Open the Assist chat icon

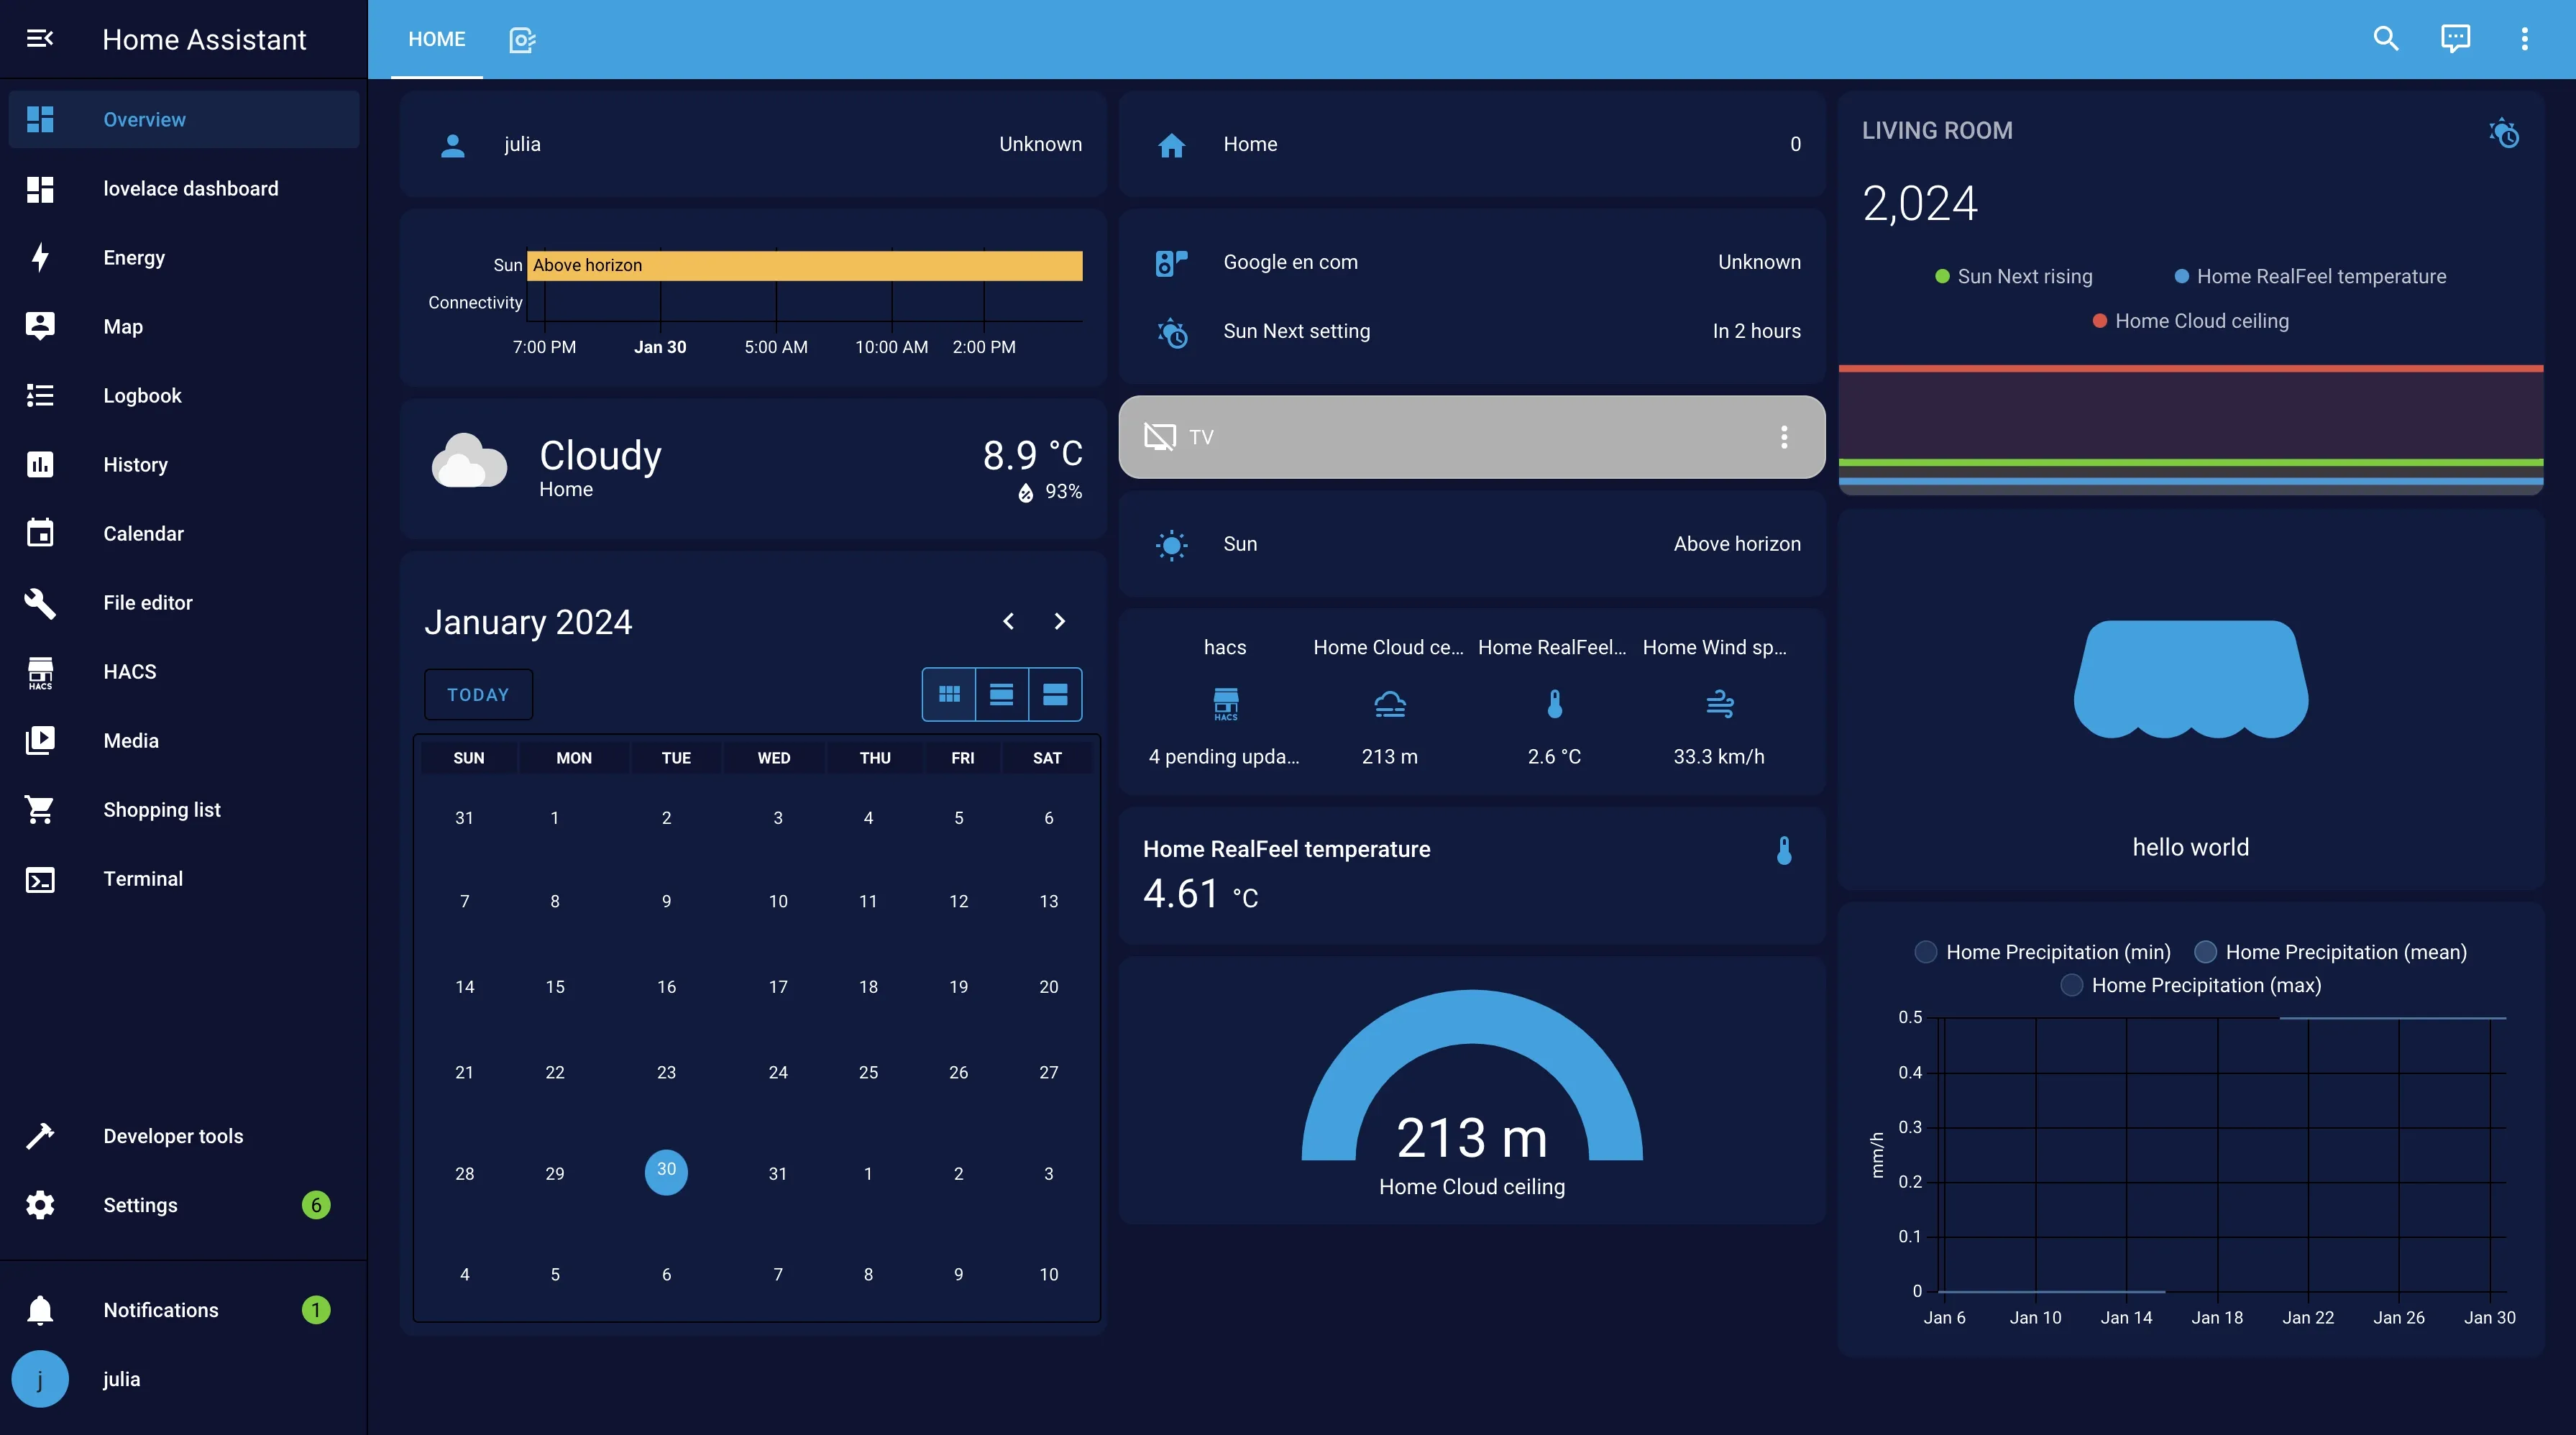click(x=2455, y=39)
